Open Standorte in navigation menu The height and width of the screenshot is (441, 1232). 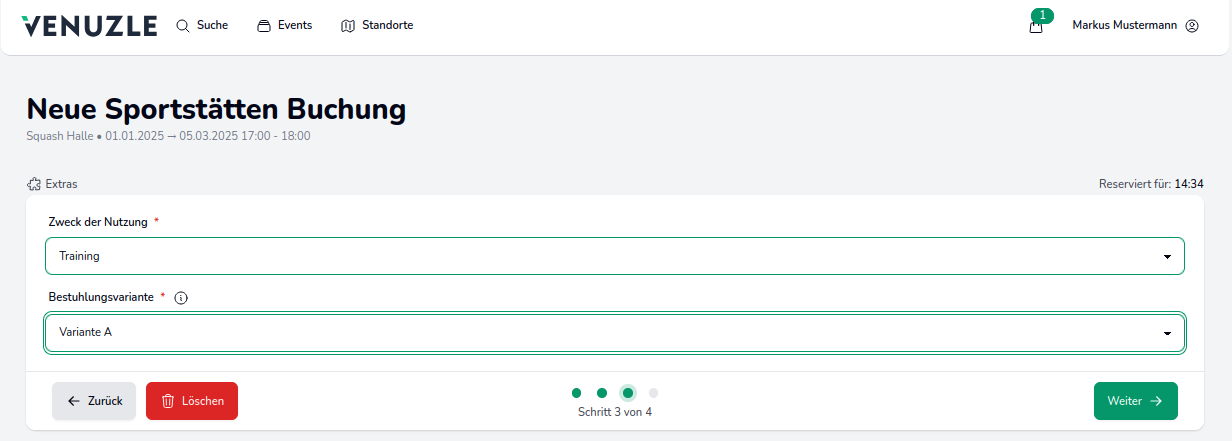tap(387, 26)
